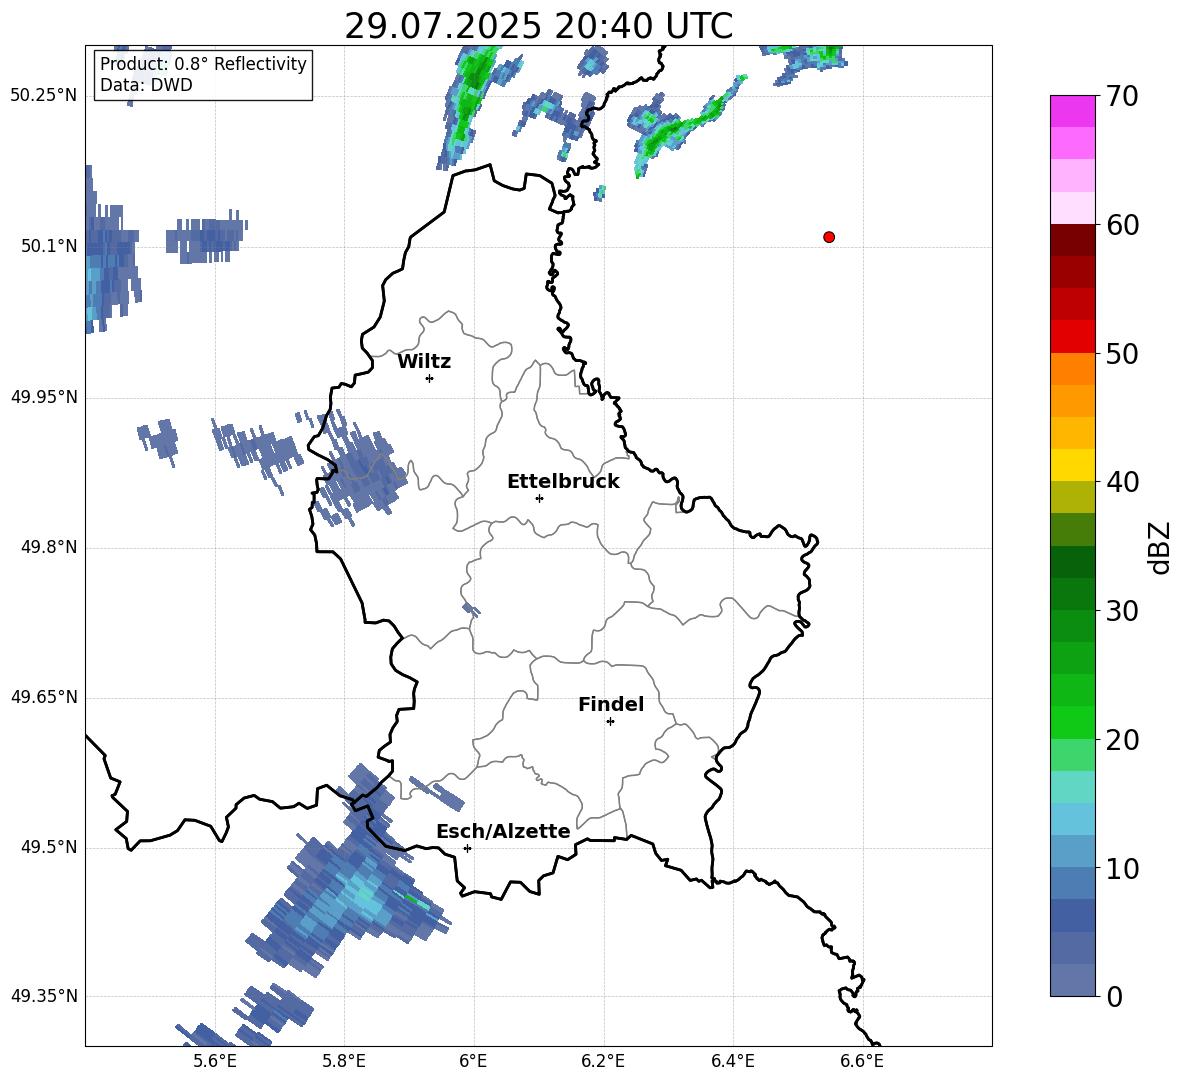
Task: Click the 30 tick on the colorbar
Action: coord(1122,611)
